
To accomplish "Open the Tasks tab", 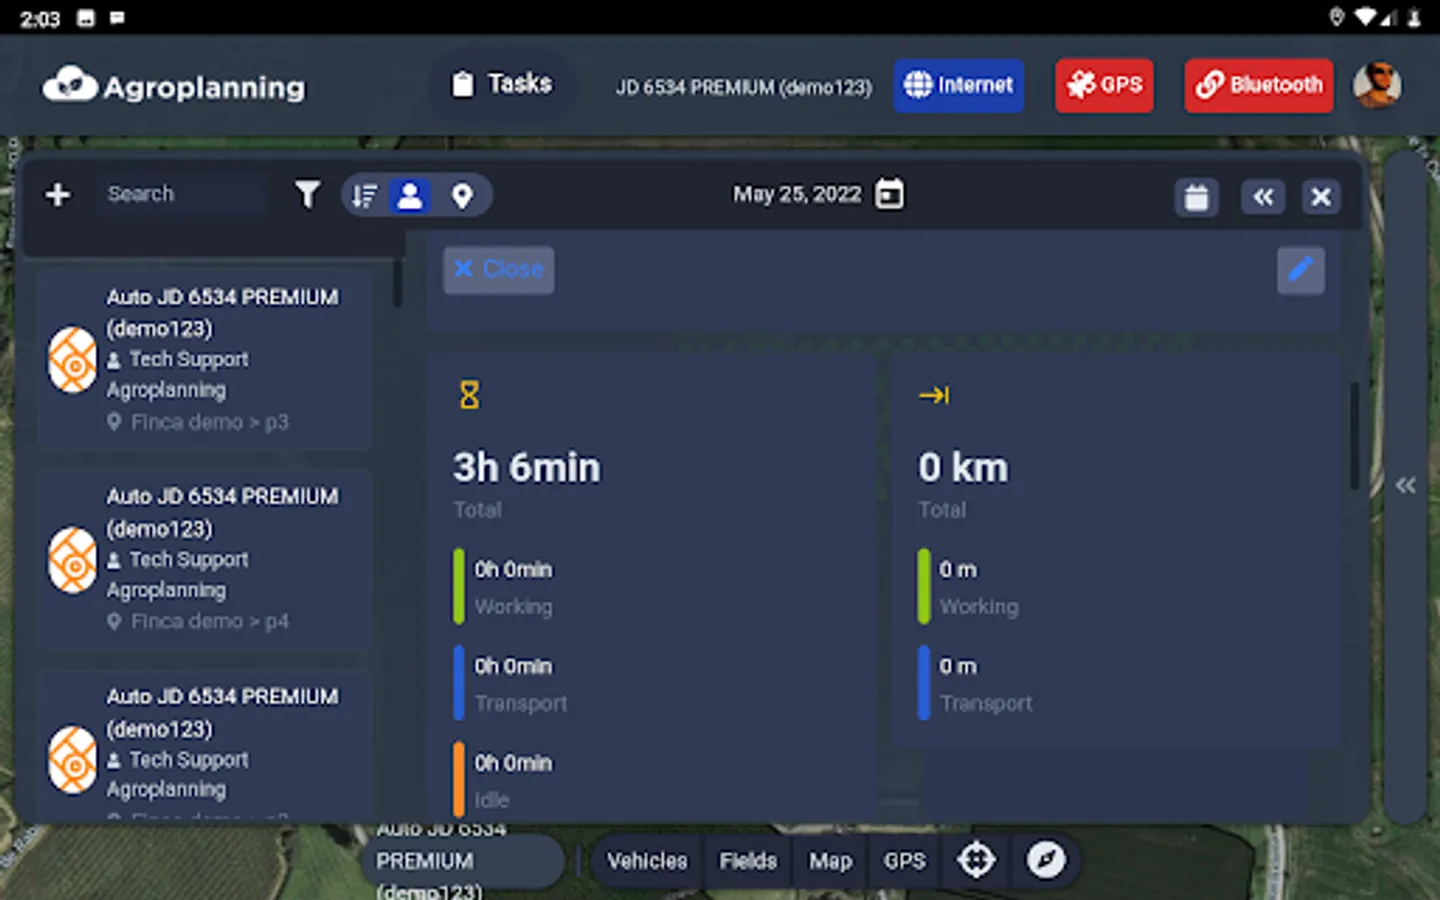I will coord(502,84).
